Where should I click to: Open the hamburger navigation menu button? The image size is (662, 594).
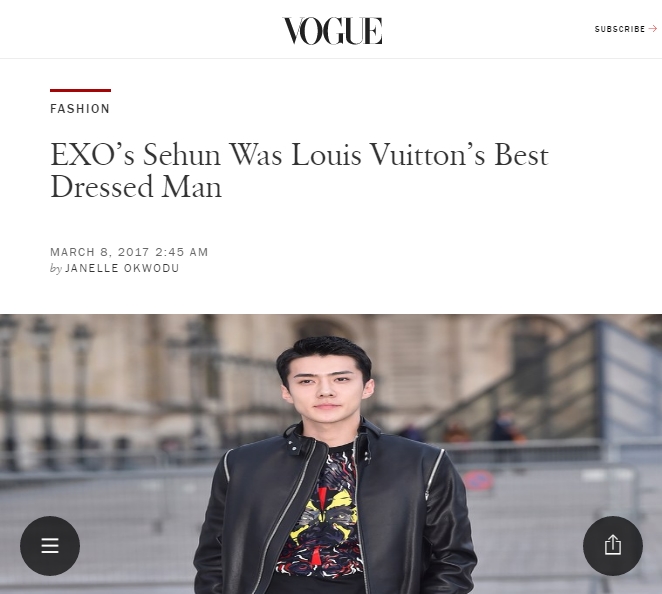coord(50,545)
